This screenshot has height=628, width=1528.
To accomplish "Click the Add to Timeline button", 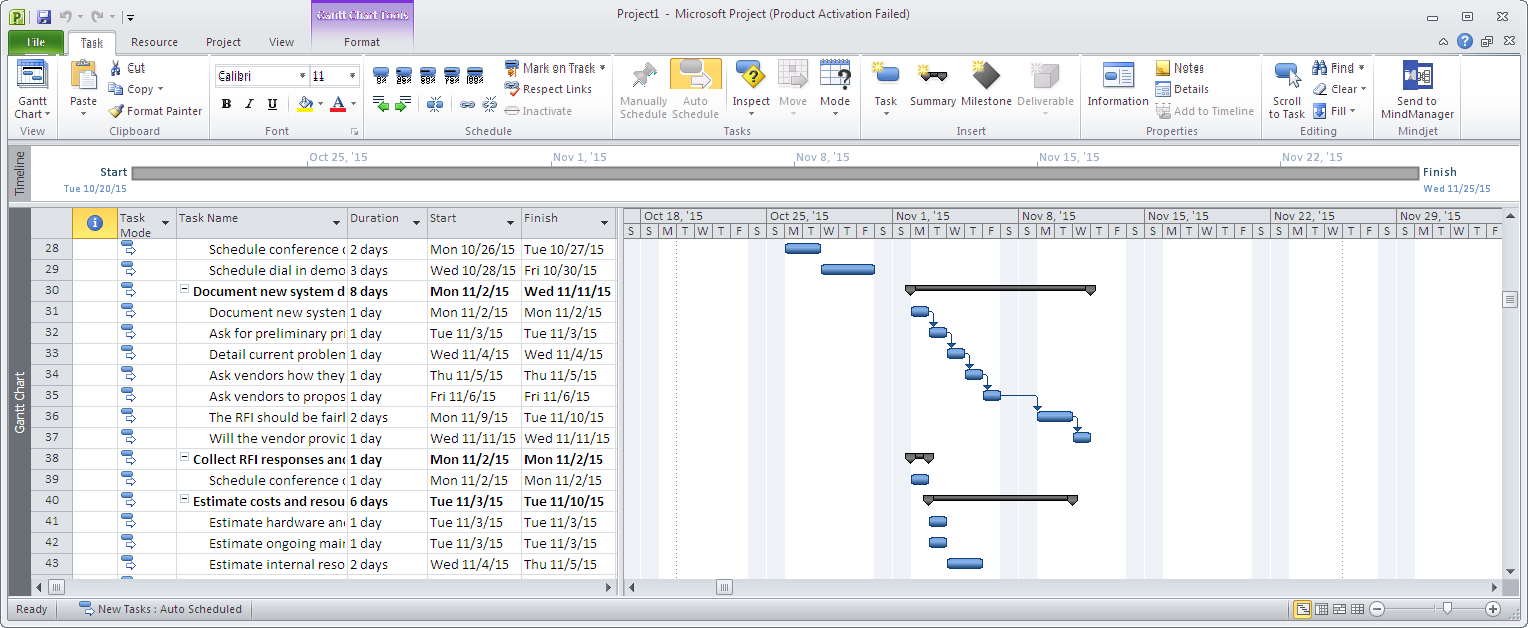I will 1205,111.
